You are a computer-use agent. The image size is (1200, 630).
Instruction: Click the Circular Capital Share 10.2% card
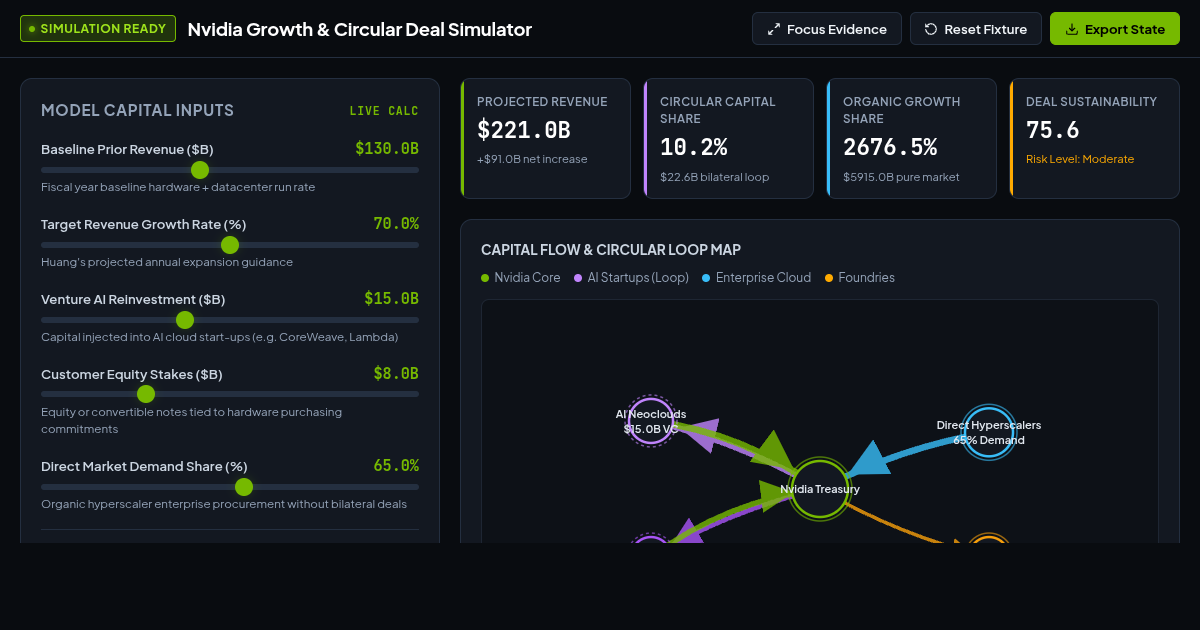[729, 138]
